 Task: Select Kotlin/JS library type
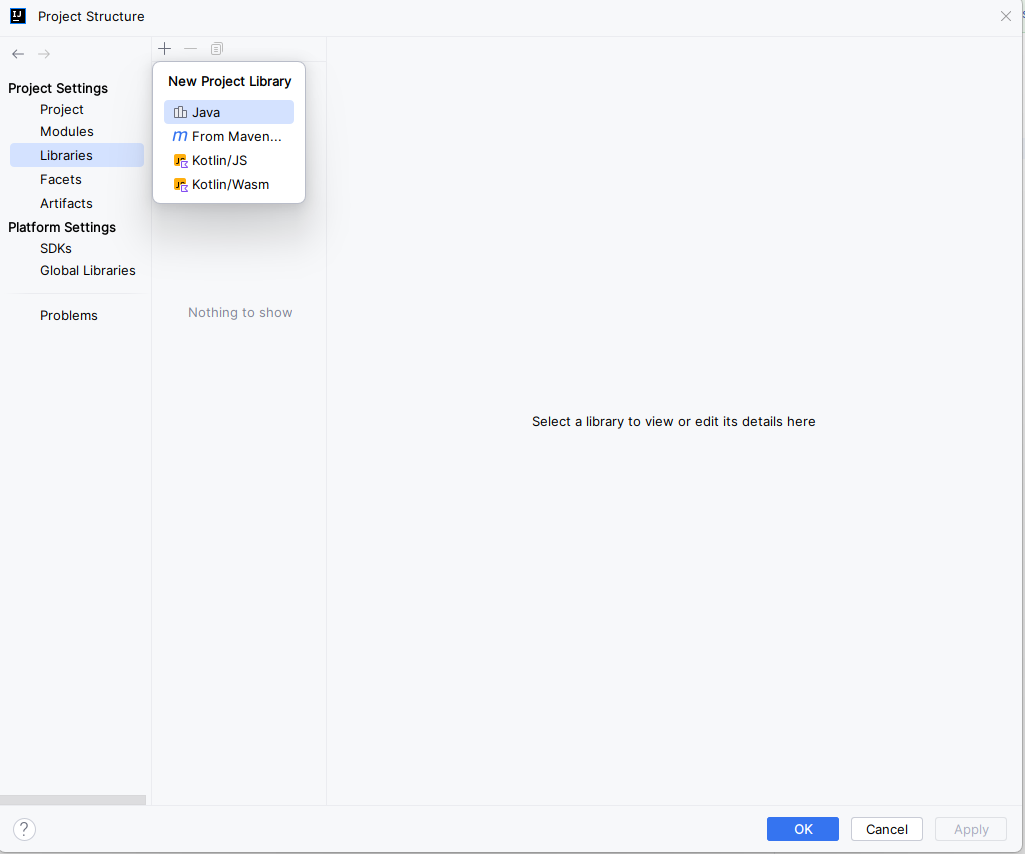pos(229,160)
